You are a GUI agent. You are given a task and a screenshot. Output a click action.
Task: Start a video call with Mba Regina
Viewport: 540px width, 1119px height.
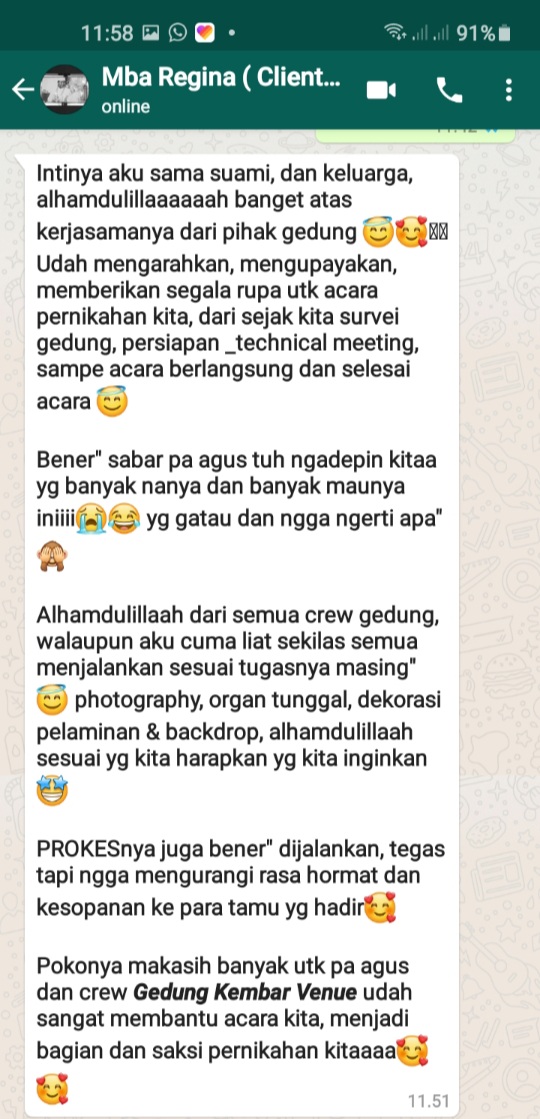[381, 90]
